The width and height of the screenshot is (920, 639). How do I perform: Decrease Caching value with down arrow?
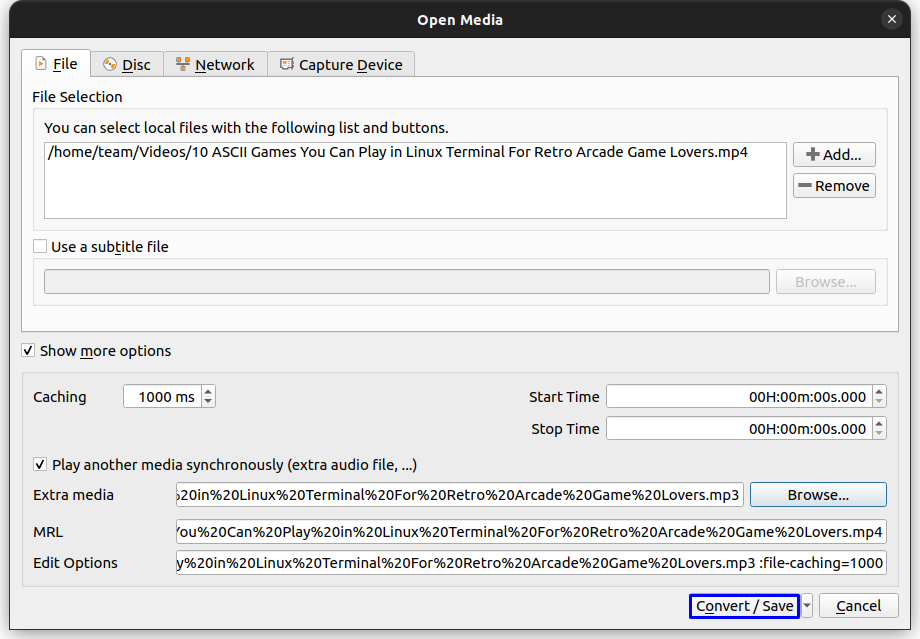coord(208,402)
